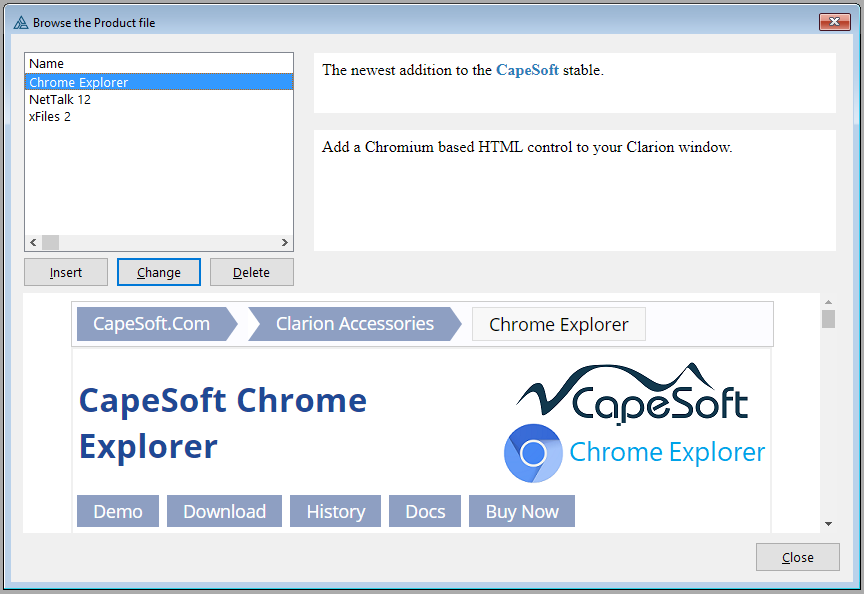Image resolution: width=864 pixels, height=594 pixels.
Task: Select NetTalk 12 in the product list
Action: (x=60, y=100)
